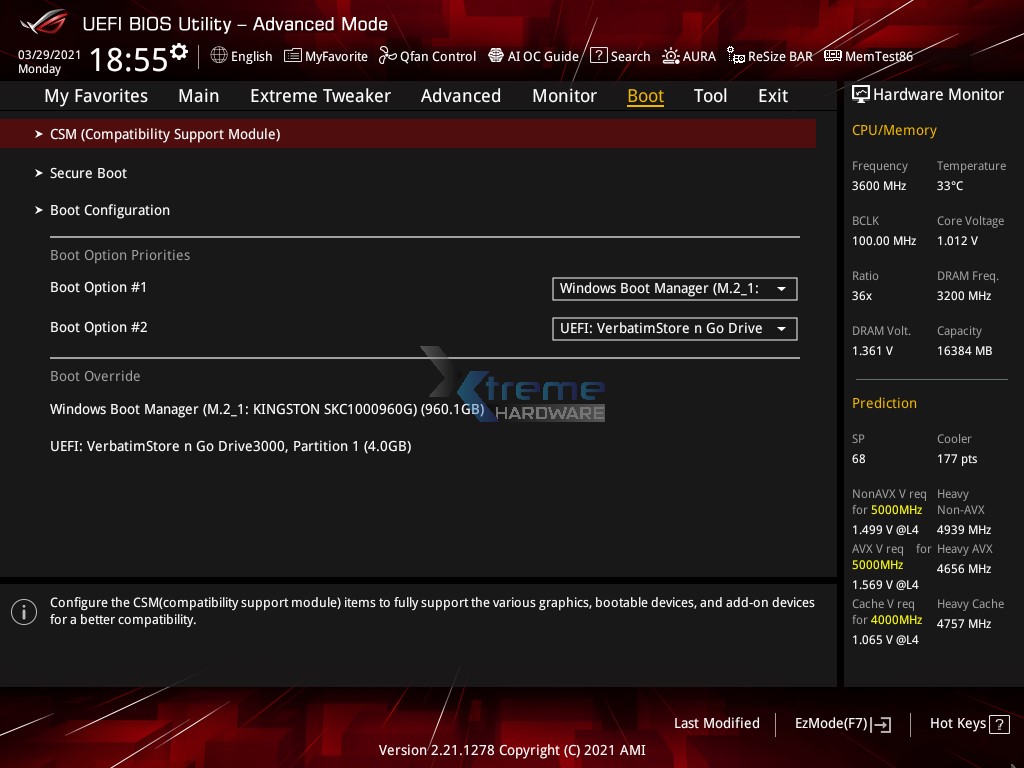Image resolution: width=1024 pixels, height=768 pixels.
Task: Open the AURA lighting settings
Action: coord(689,56)
